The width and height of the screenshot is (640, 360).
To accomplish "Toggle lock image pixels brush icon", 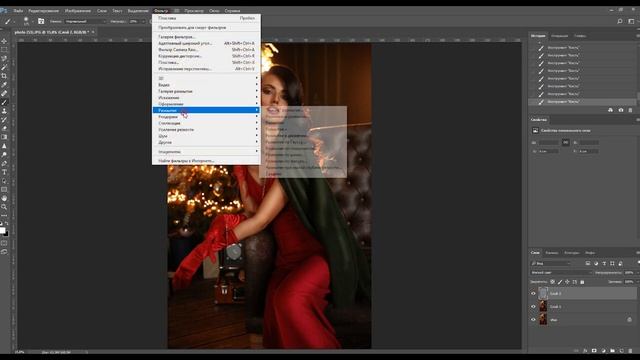I will (560, 282).
